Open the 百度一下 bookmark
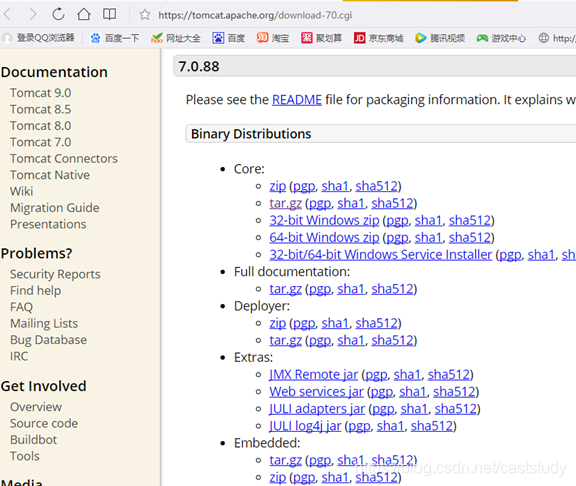 (115, 38)
